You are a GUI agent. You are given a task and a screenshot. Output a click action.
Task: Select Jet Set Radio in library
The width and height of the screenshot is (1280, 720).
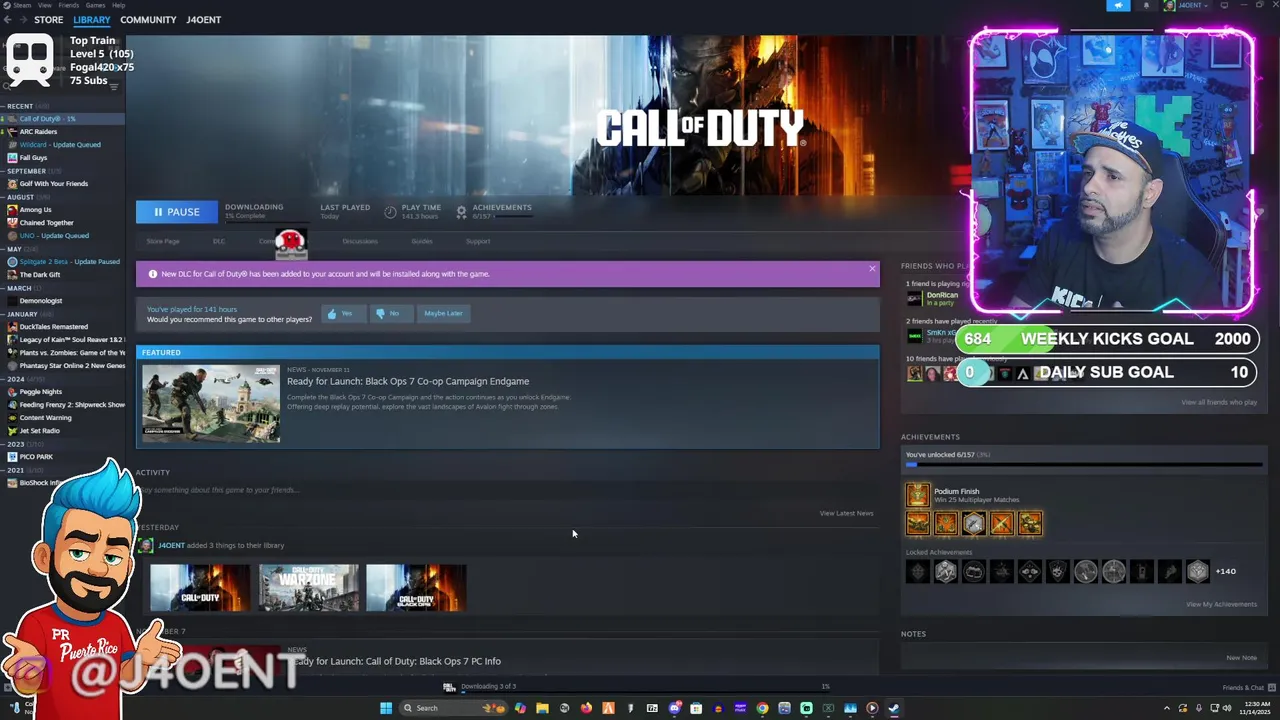tap(63, 431)
